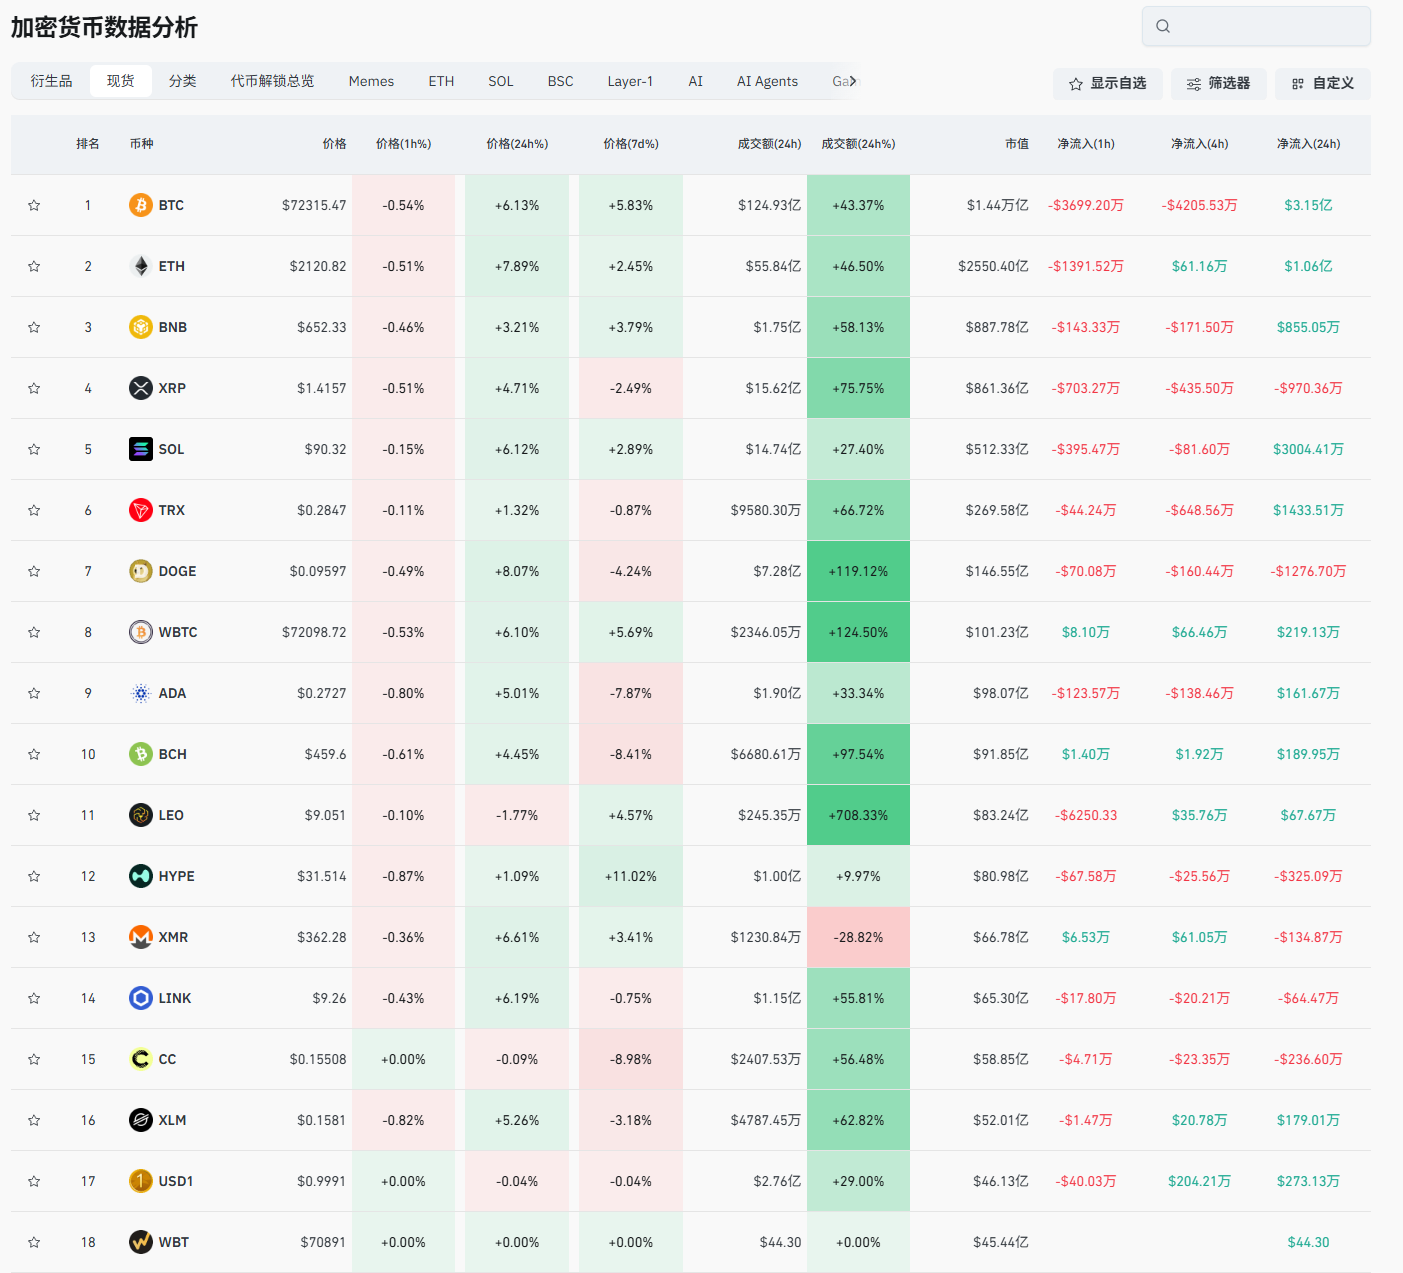Click the Bitcoin BTC coin icon
Screen dimensions: 1403x1273
pyautogui.click(x=141, y=205)
